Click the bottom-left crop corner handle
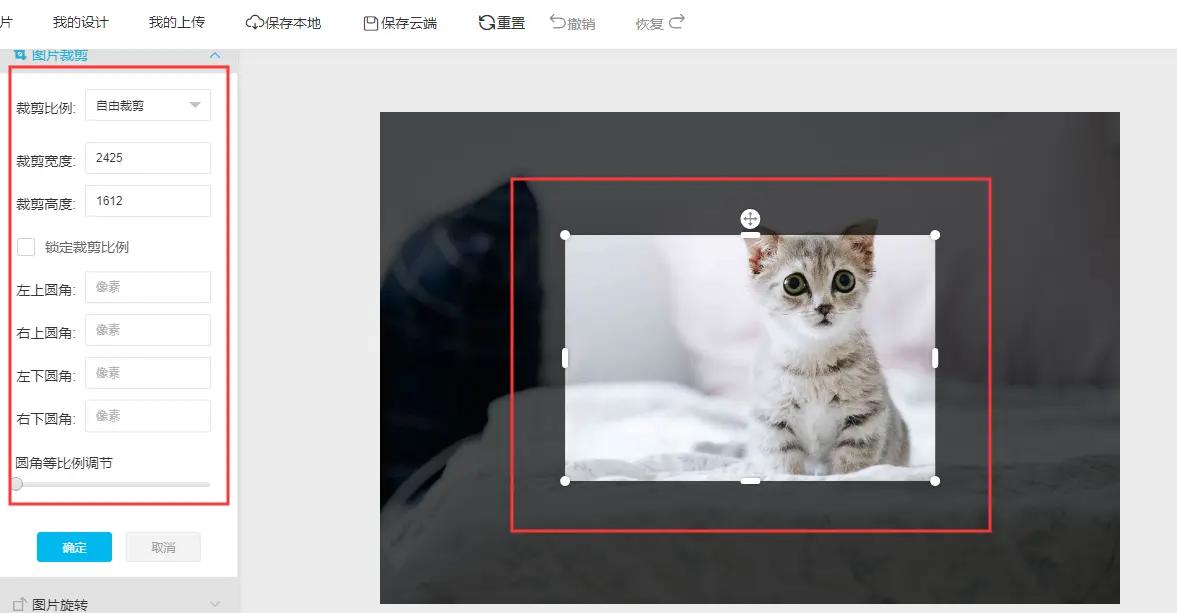The height and width of the screenshot is (613, 1177). [x=565, y=481]
